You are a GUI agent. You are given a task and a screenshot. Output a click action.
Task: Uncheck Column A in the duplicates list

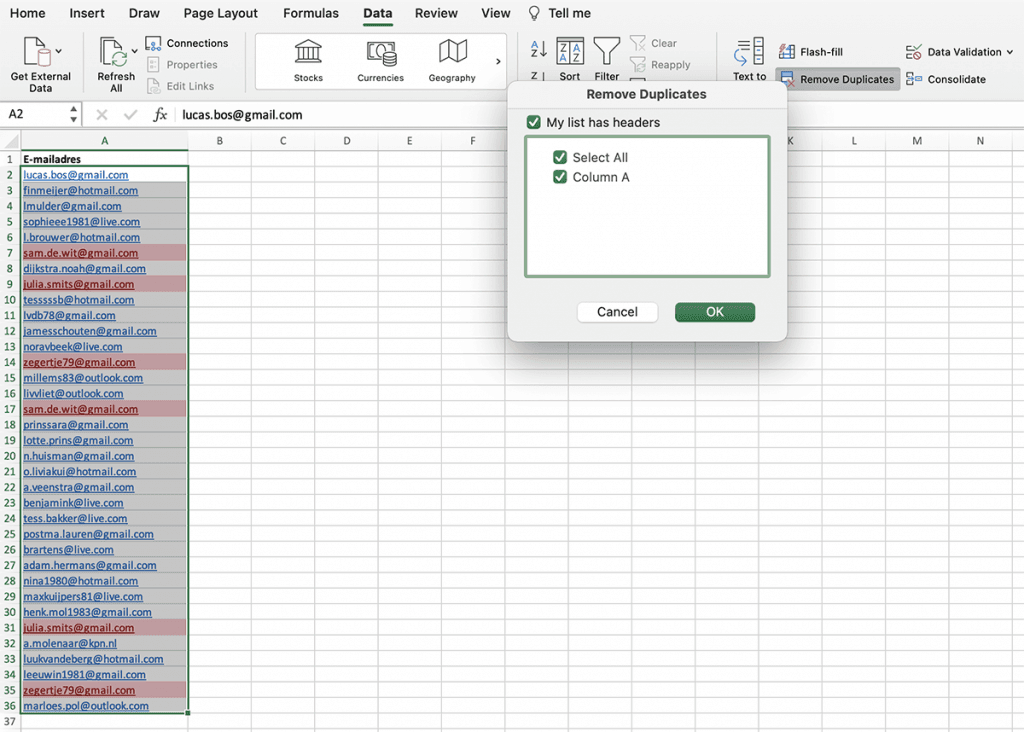[x=562, y=177]
